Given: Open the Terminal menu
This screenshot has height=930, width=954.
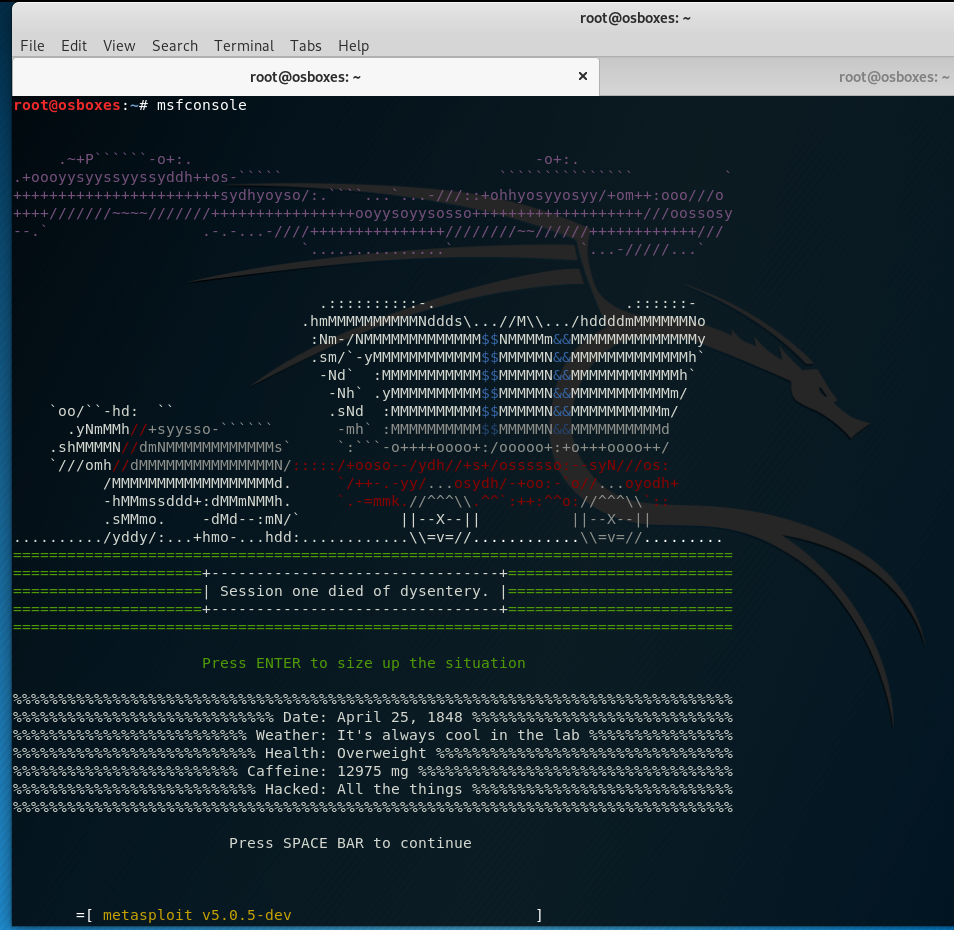Looking at the screenshot, I should [243, 45].
